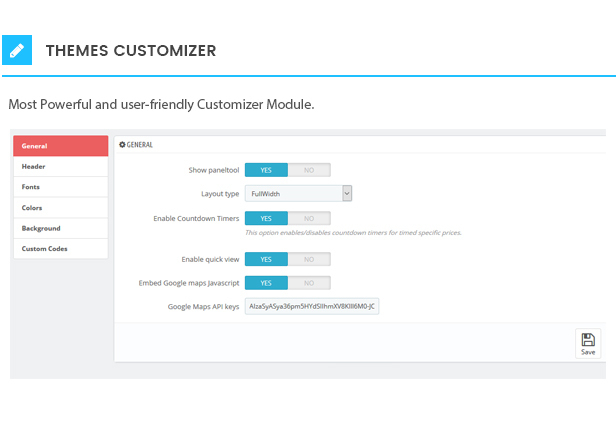The height and width of the screenshot is (424, 616).
Task: Click the Google Maps API keys field
Action: pos(312,306)
